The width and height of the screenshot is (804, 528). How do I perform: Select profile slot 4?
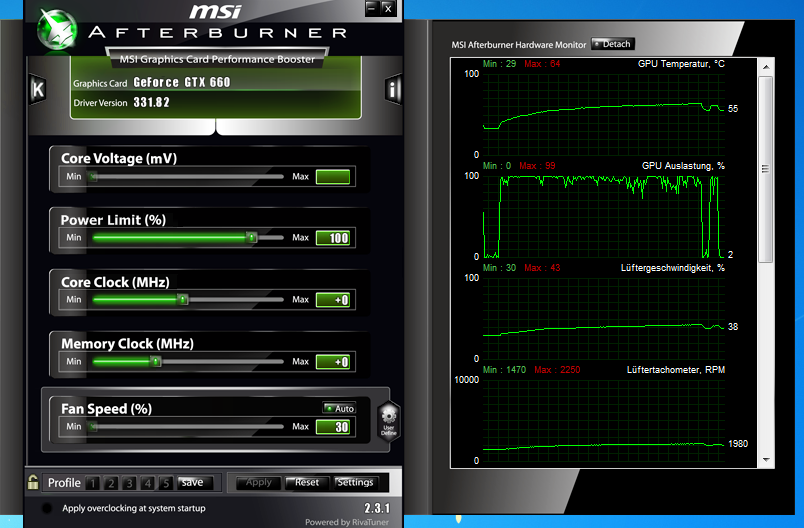coord(148,483)
